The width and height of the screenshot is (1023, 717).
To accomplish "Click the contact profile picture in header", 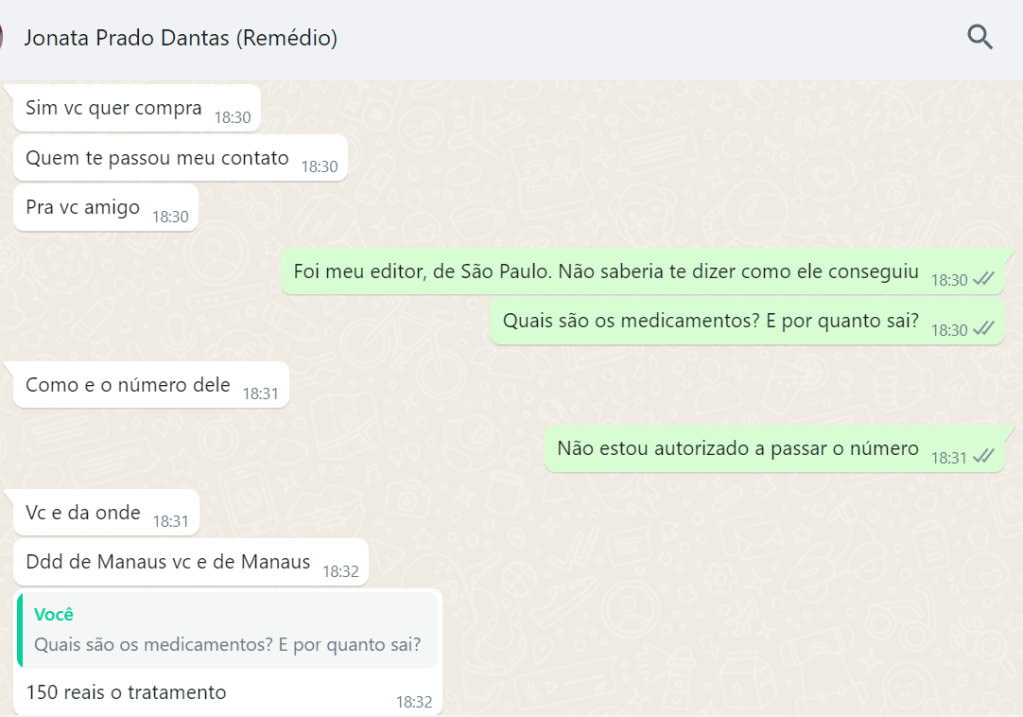I will coord(1,37).
